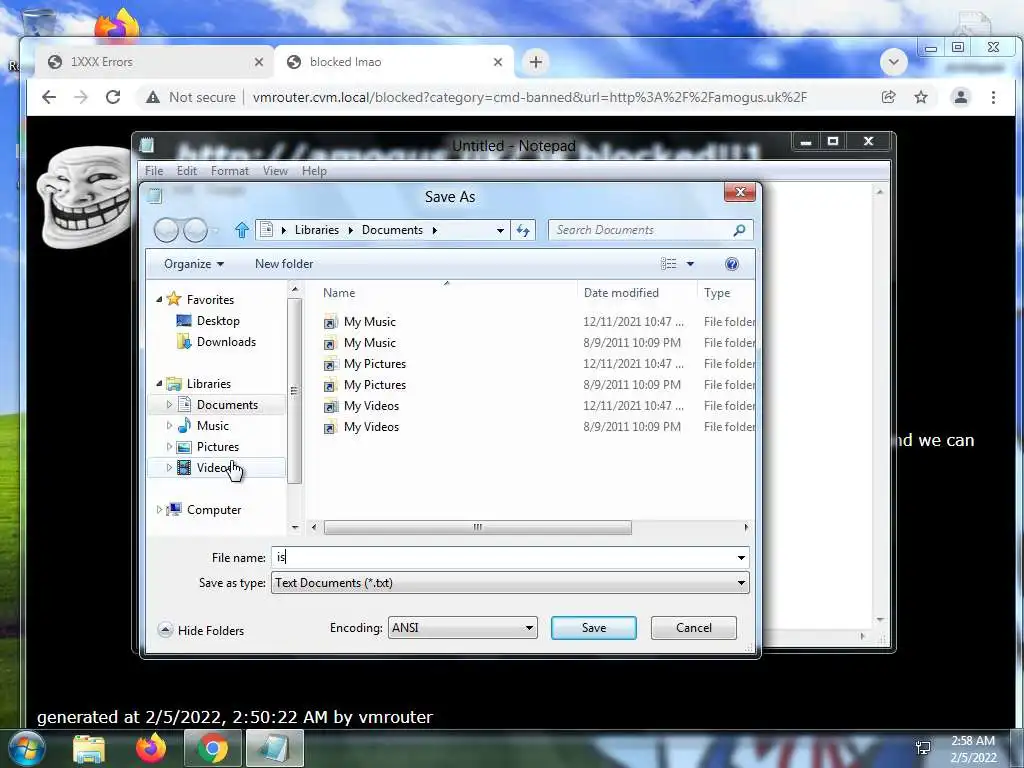Expand the Computer tree node

159,509
